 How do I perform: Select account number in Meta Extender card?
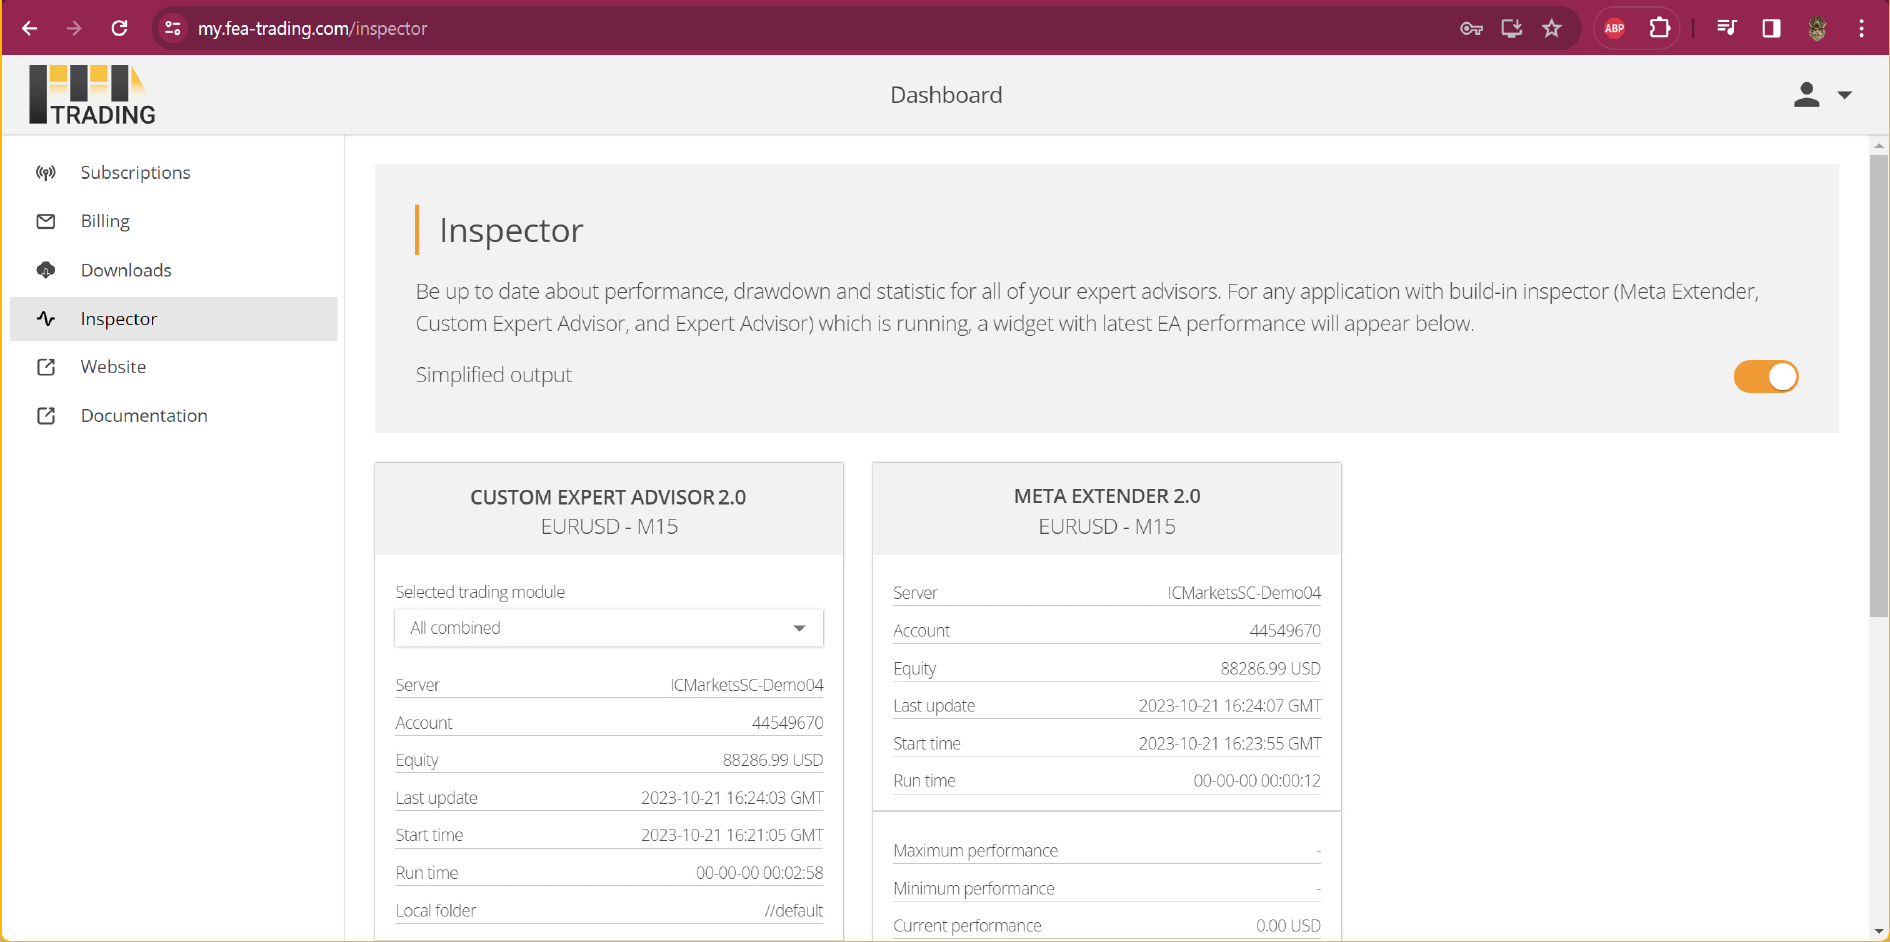pyautogui.click(x=1285, y=631)
